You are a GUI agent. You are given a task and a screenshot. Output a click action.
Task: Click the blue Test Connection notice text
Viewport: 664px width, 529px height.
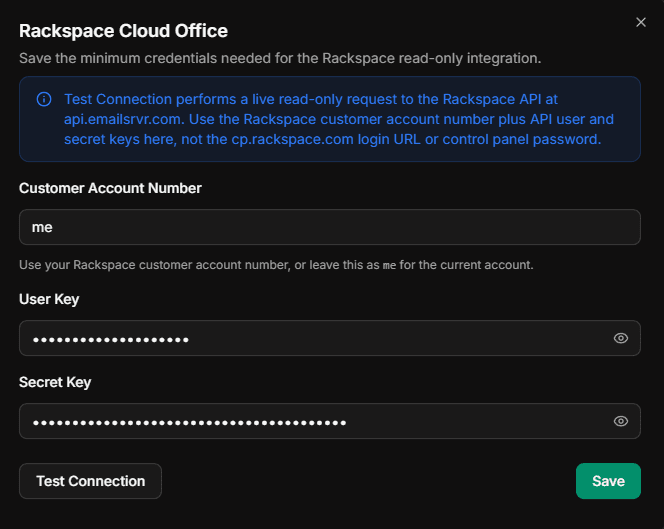(x=339, y=119)
